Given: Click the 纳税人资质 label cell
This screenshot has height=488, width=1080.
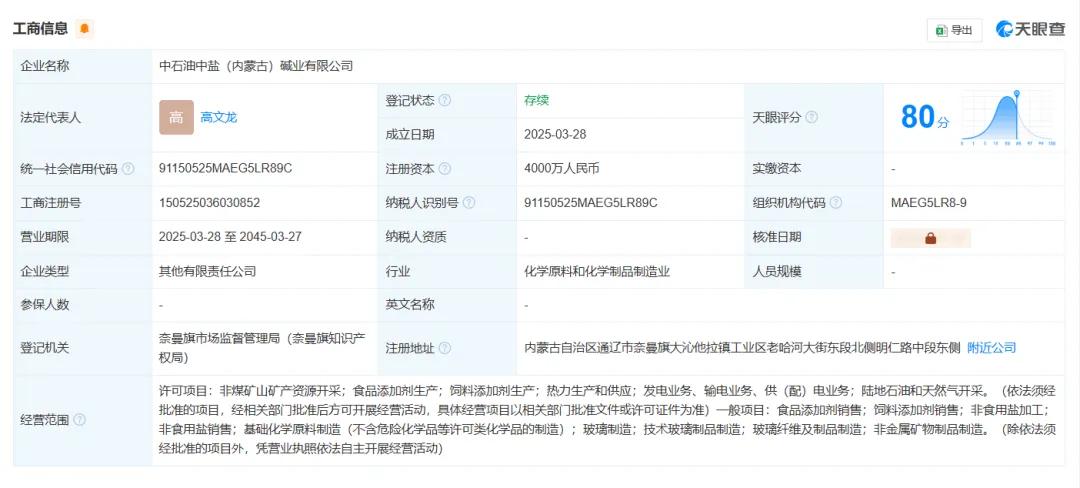Looking at the screenshot, I should pyautogui.click(x=447, y=237).
